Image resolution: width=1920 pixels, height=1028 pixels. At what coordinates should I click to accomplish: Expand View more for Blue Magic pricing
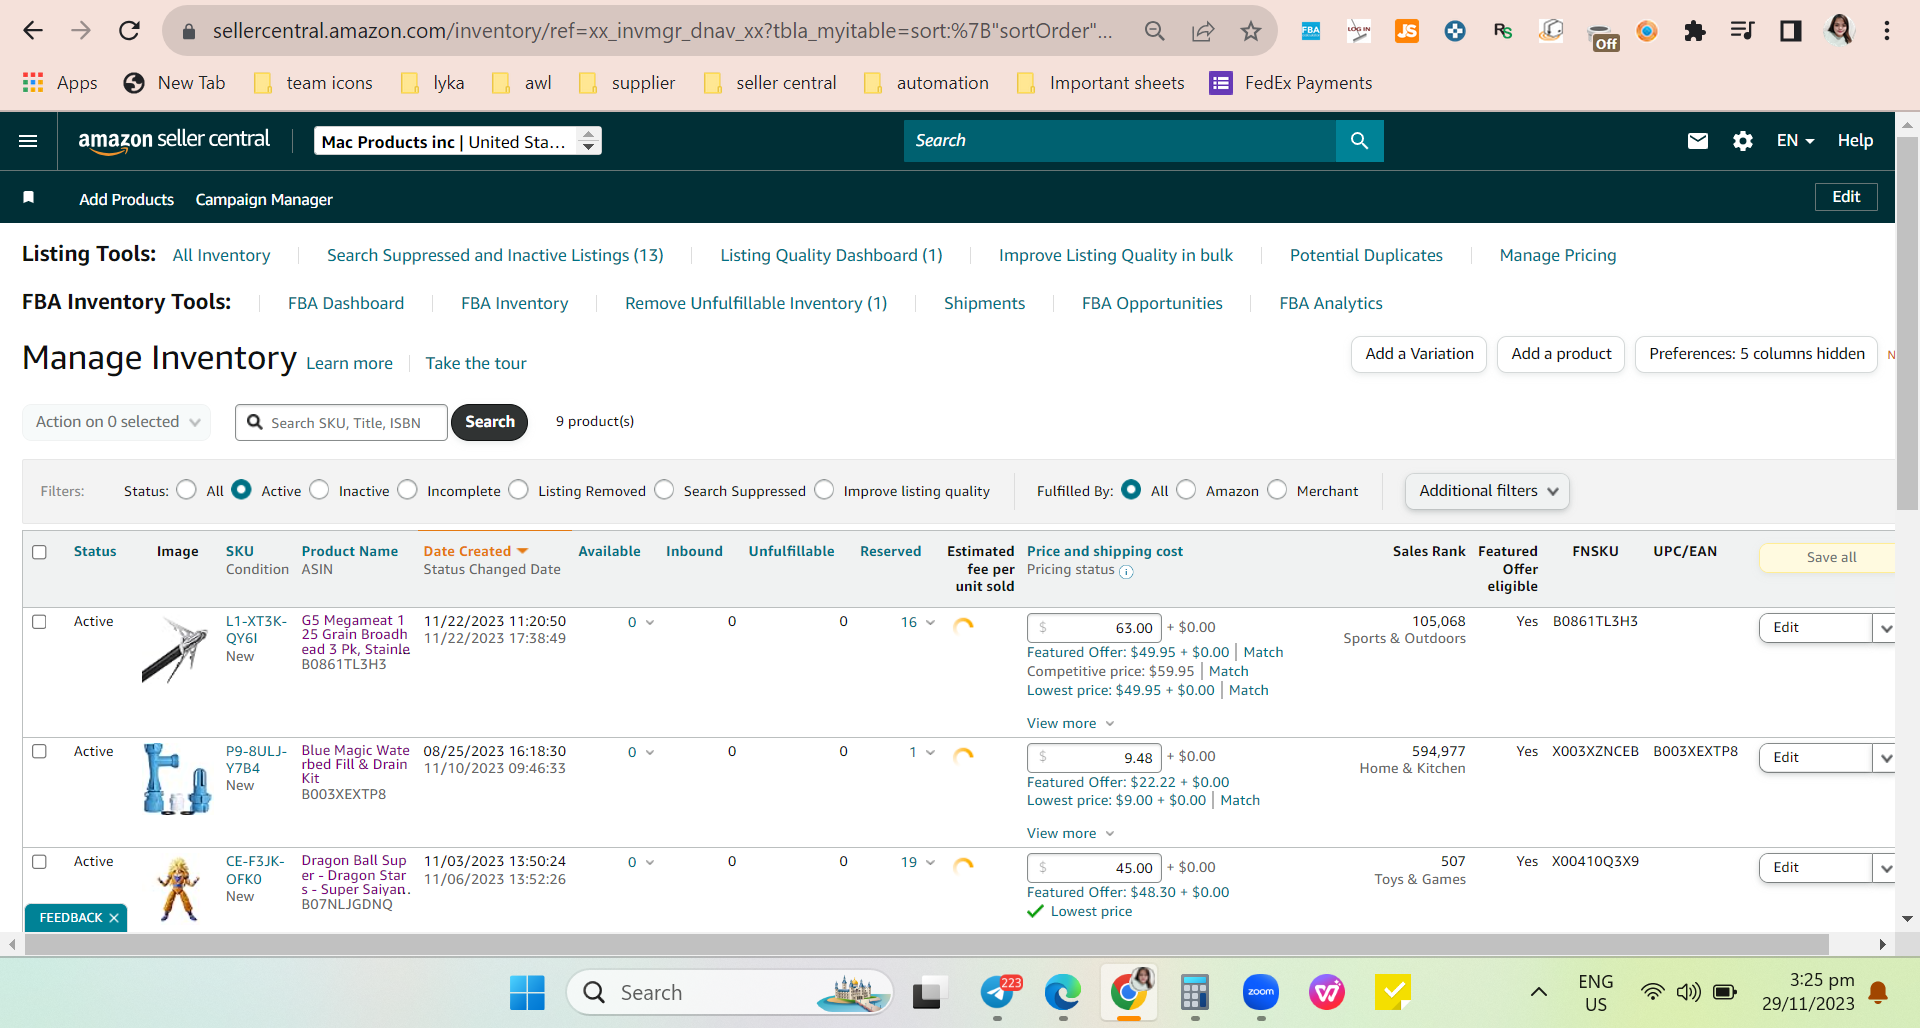(x=1070, y=833)
